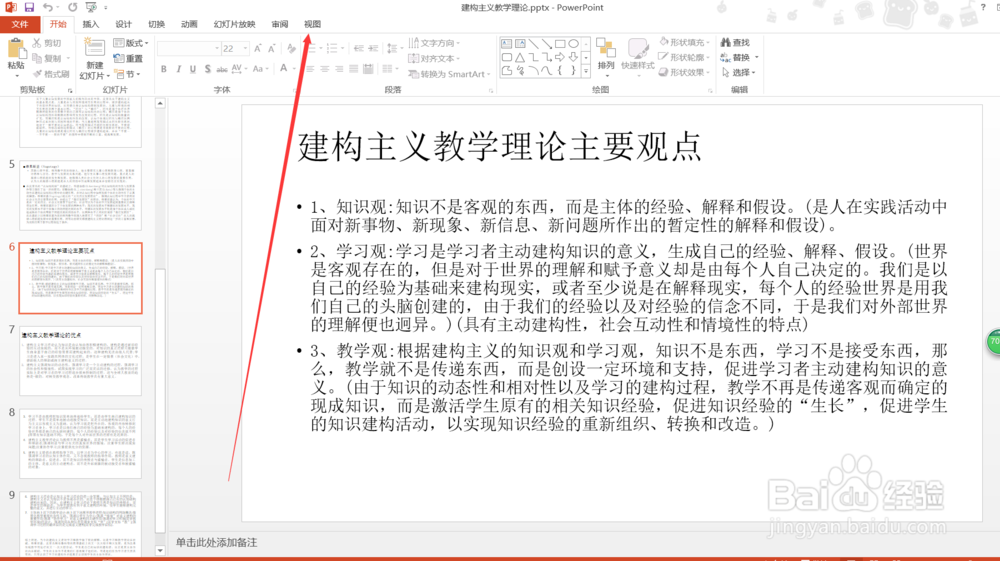Toggle Underline formatting
This screenshot has width=1000, height=561.
pyautogui.click(x=193, y=69)
